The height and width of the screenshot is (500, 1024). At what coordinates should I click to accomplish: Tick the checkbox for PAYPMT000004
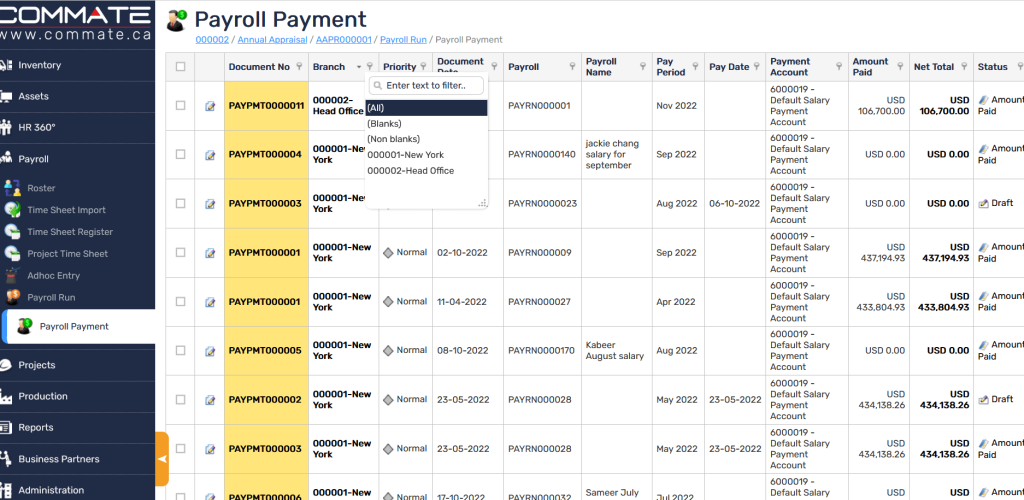[x=180, y=154]
